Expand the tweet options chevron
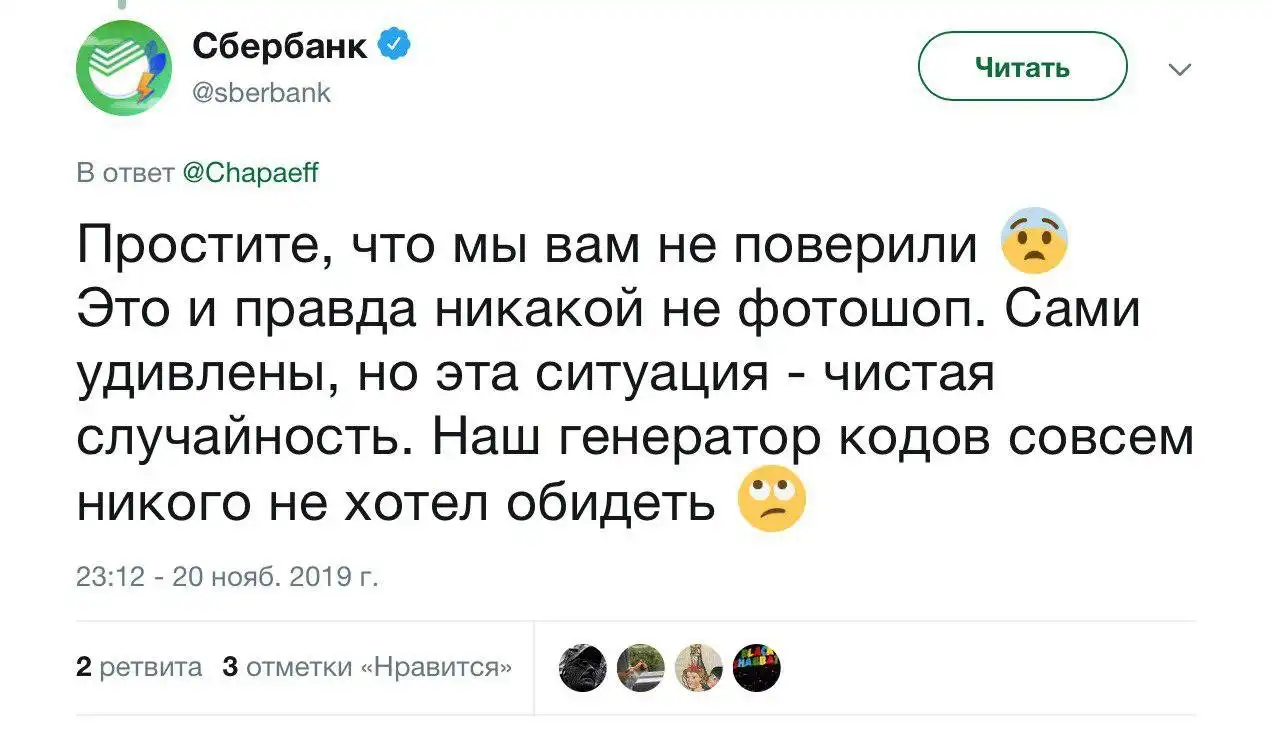The image size is (1272, 734). point(1181,69)
